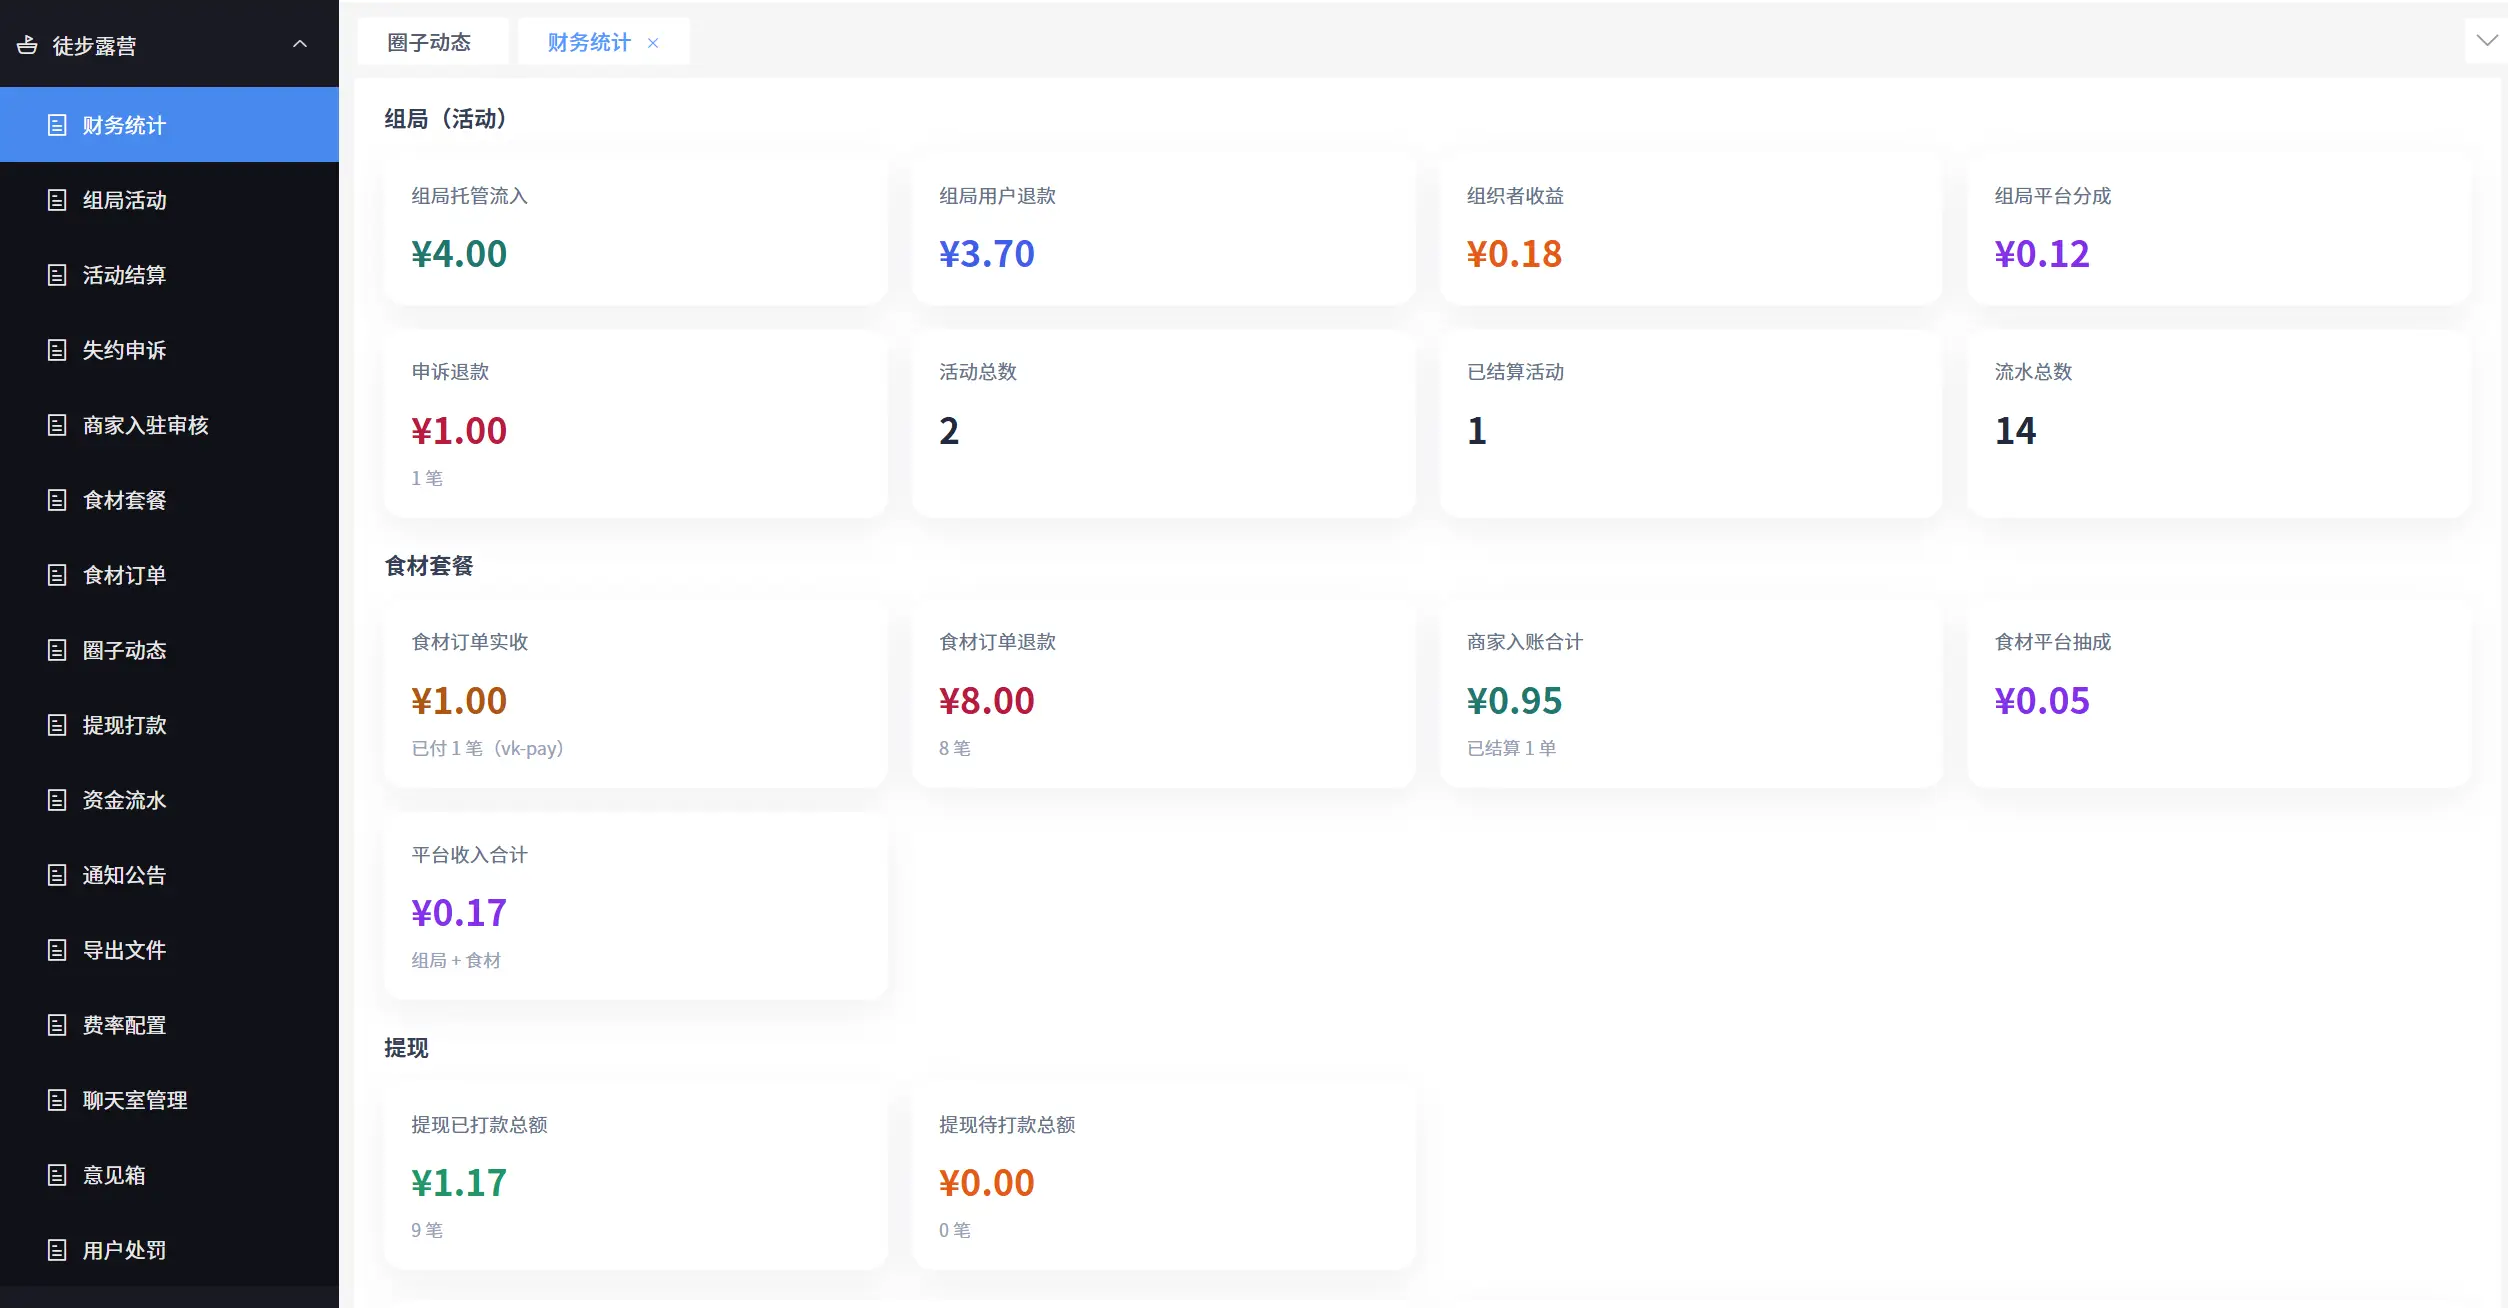Open 聊天室管理 in the sidebar
Image resolution: width=2508 pixels, height=1308 pixels.
[x=169, y=1100]
